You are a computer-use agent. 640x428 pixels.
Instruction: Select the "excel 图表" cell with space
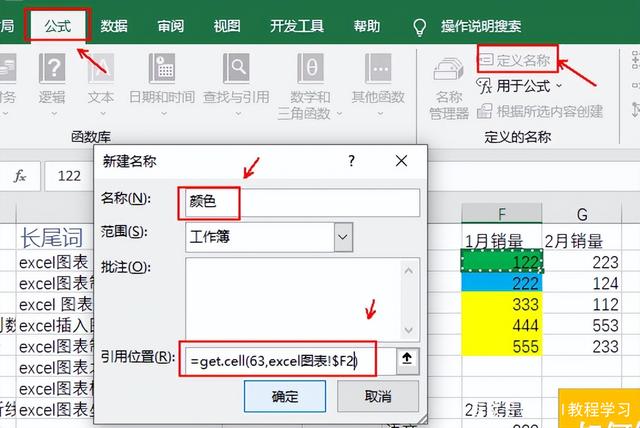pyautogui.click(x=56, y=304)
